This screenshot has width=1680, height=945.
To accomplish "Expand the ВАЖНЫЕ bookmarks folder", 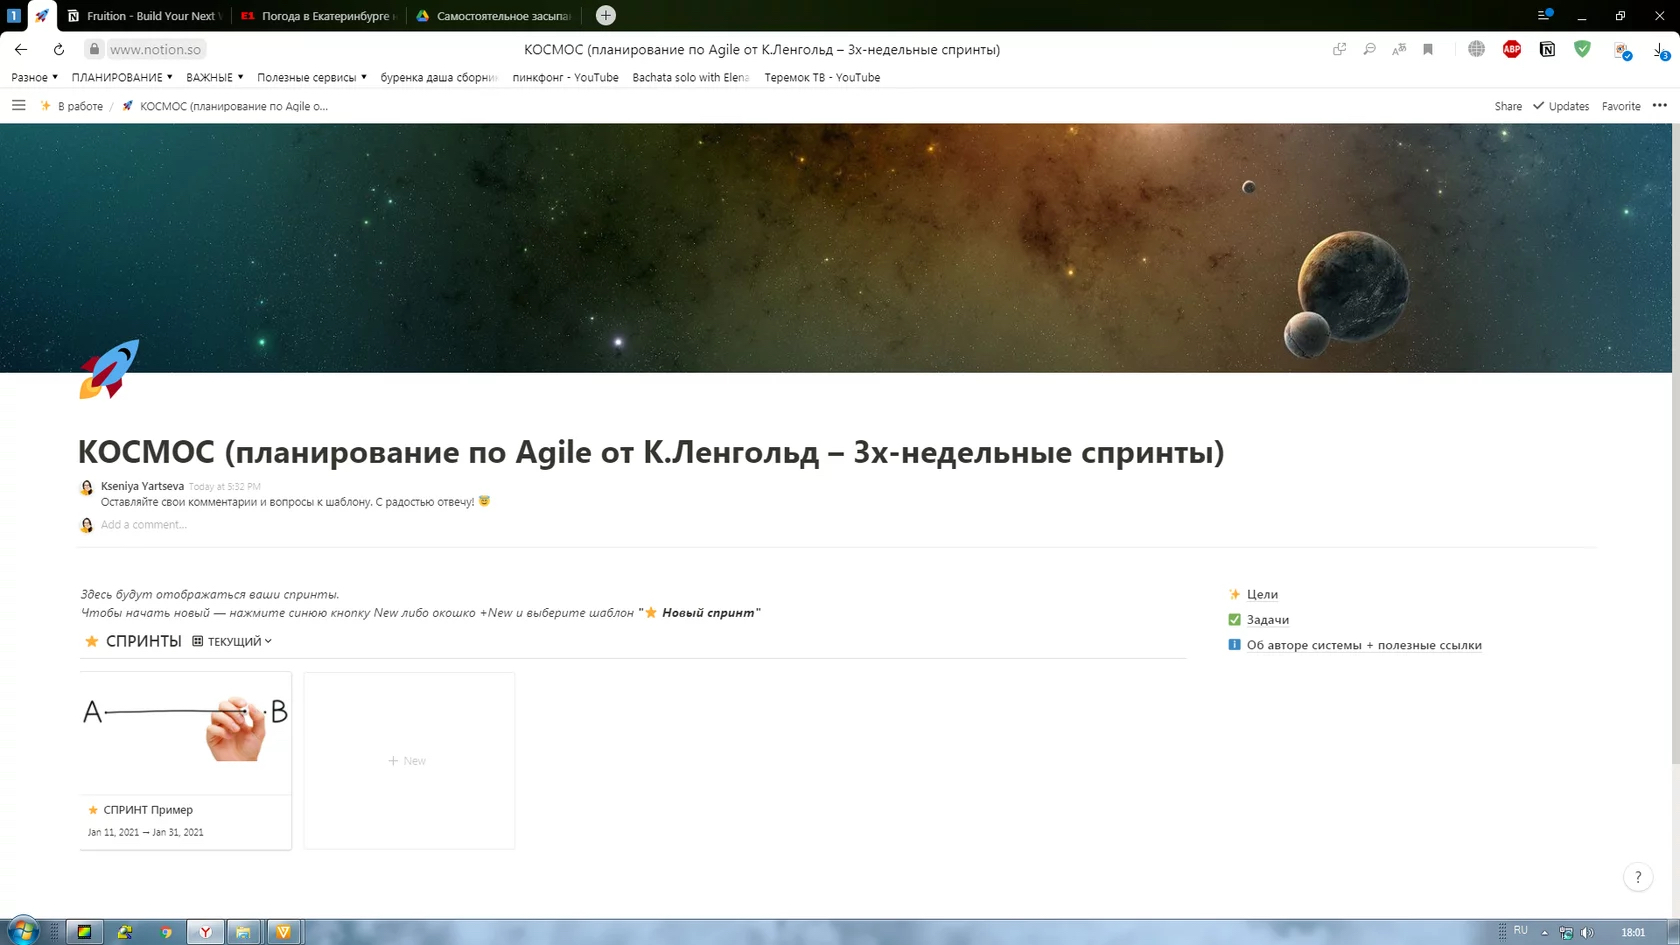I will [x=210, y=77].
